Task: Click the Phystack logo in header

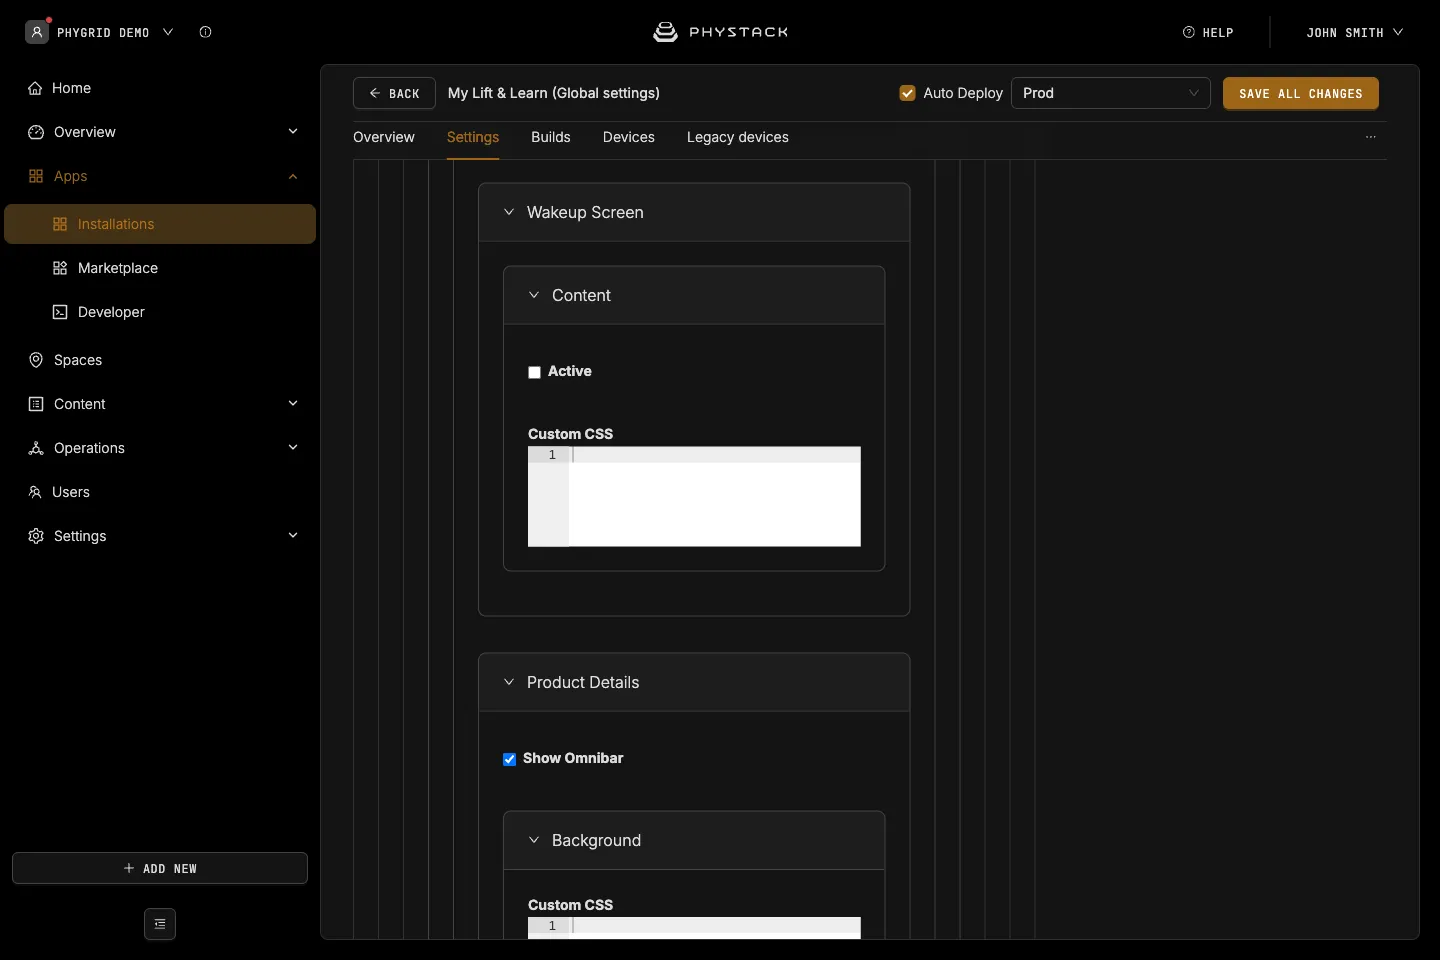Action: 720,32
